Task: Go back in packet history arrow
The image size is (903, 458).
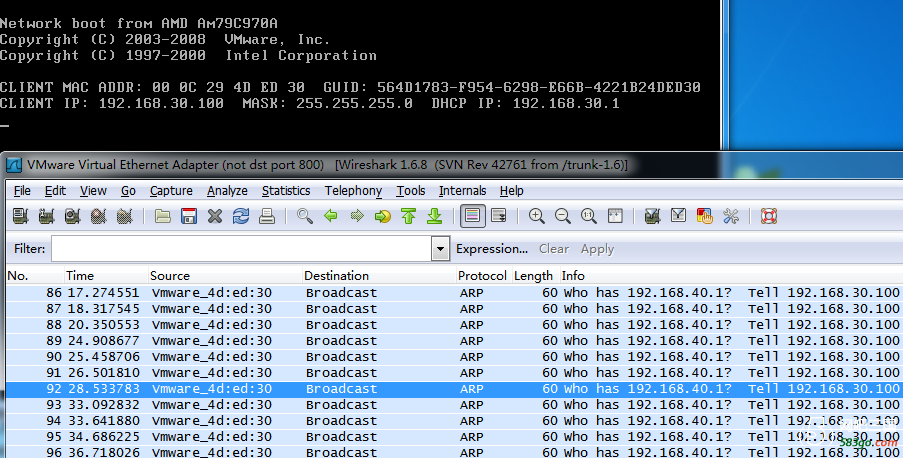Action: point(331,216)
